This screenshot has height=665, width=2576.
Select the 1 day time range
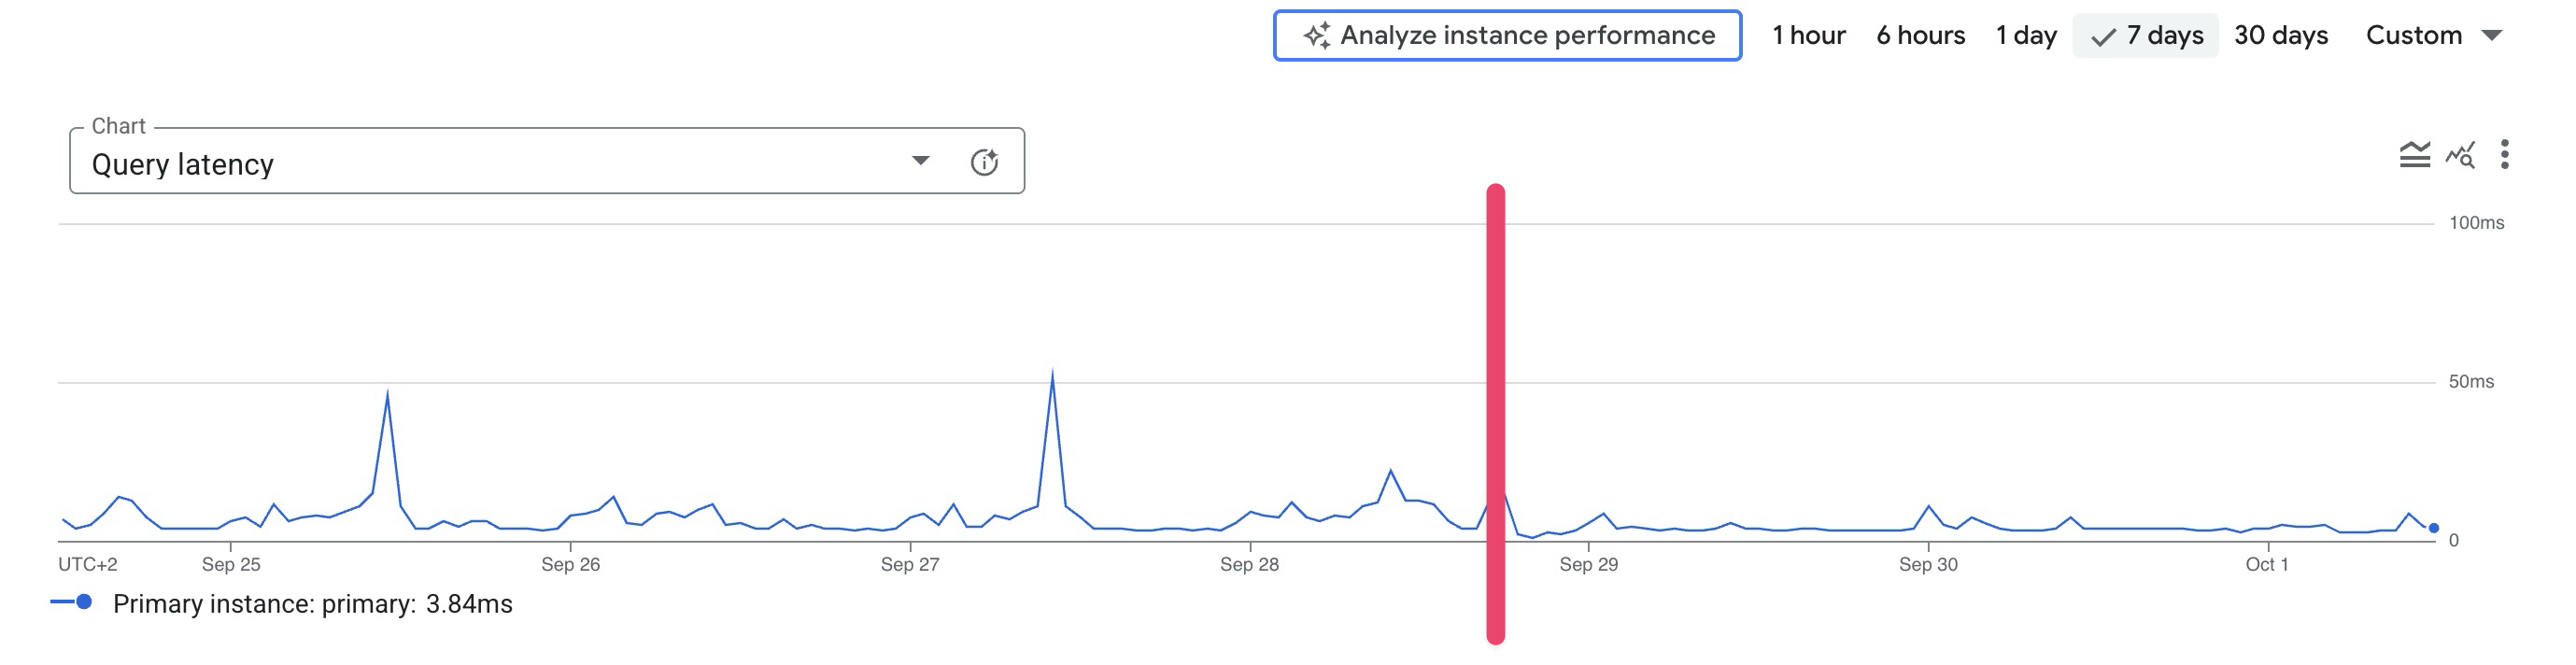pyautogui.click(x=2026, y=36)
